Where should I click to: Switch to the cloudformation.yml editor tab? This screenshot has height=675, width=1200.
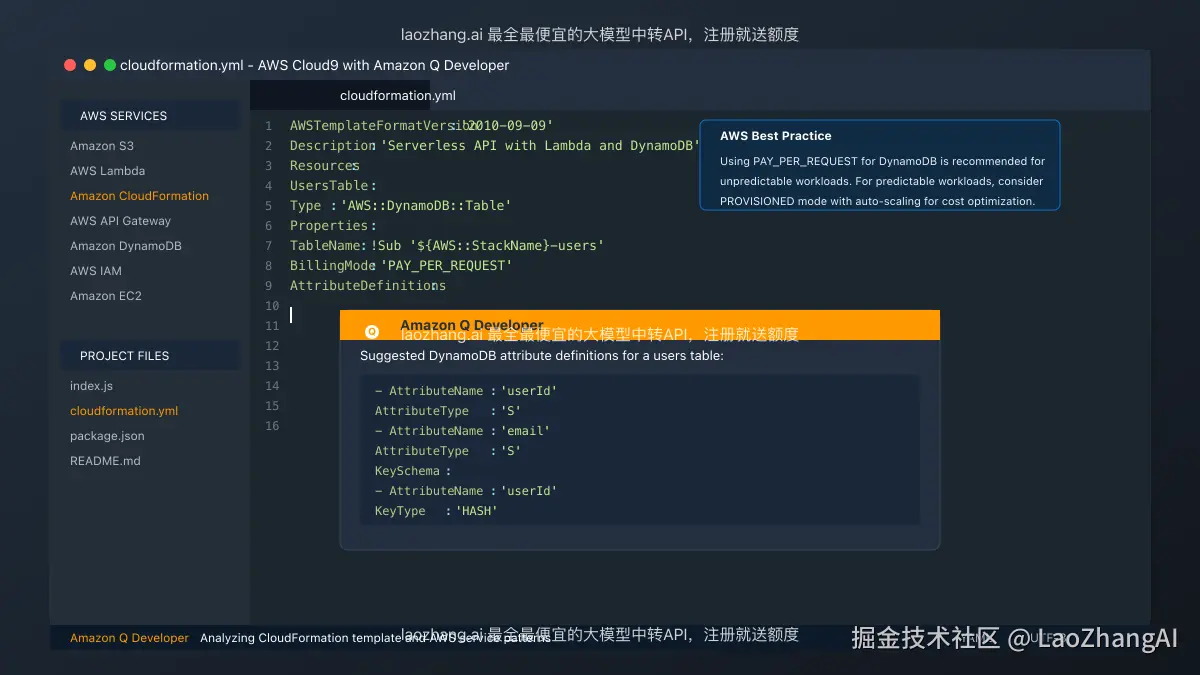397,95
